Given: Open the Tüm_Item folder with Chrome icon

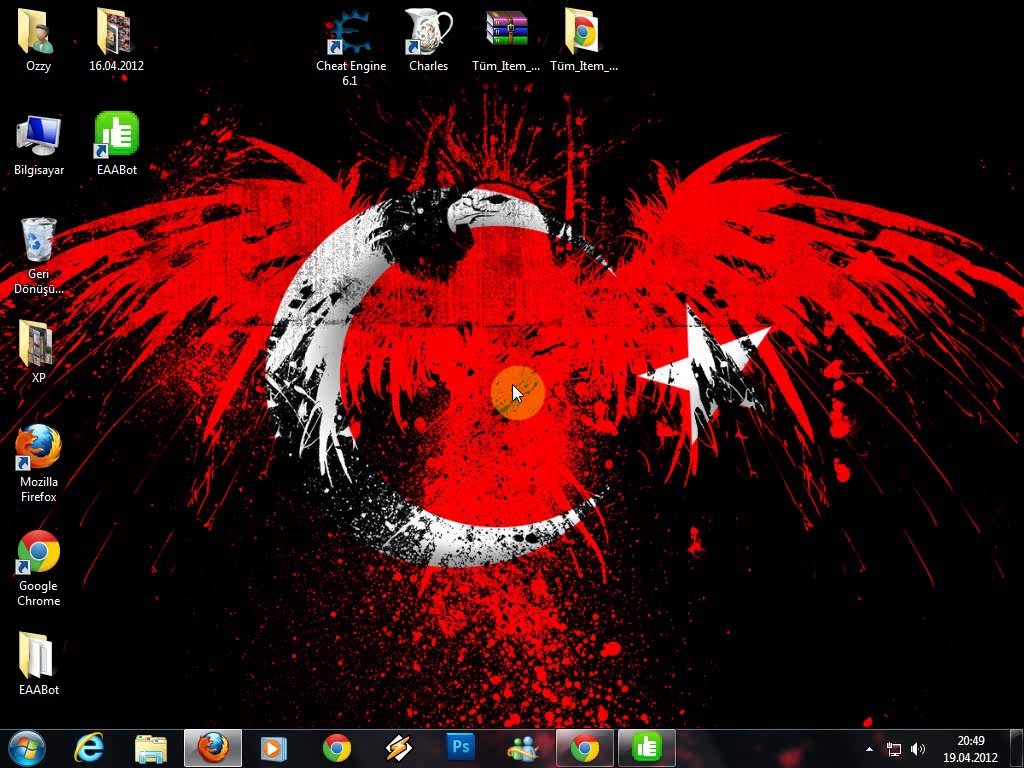Looking at the screenshot, I should (584, 39).
